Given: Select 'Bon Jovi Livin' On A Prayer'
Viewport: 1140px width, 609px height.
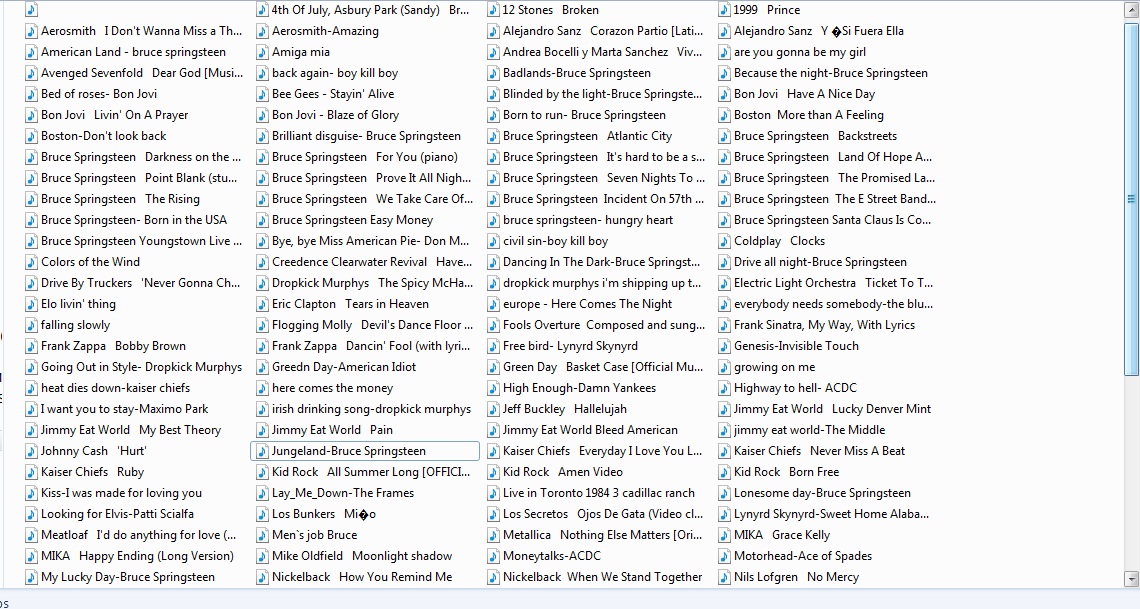Looking at the screenshot, I should (x=114, y=116).
